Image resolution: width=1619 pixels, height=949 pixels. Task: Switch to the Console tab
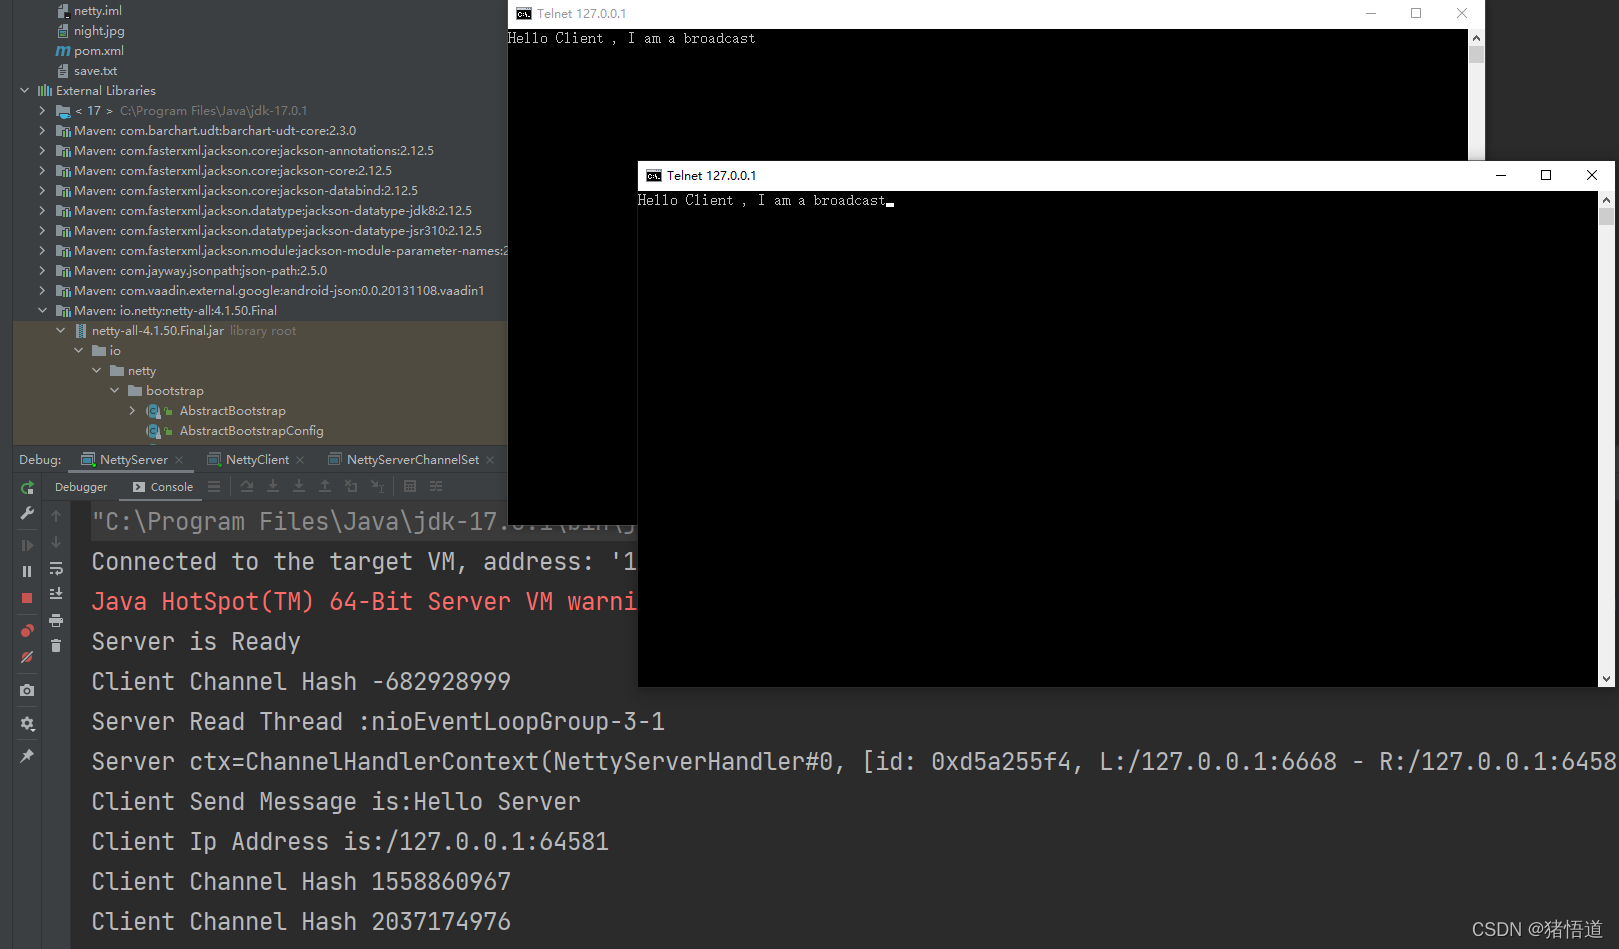(x=163, y=487)
